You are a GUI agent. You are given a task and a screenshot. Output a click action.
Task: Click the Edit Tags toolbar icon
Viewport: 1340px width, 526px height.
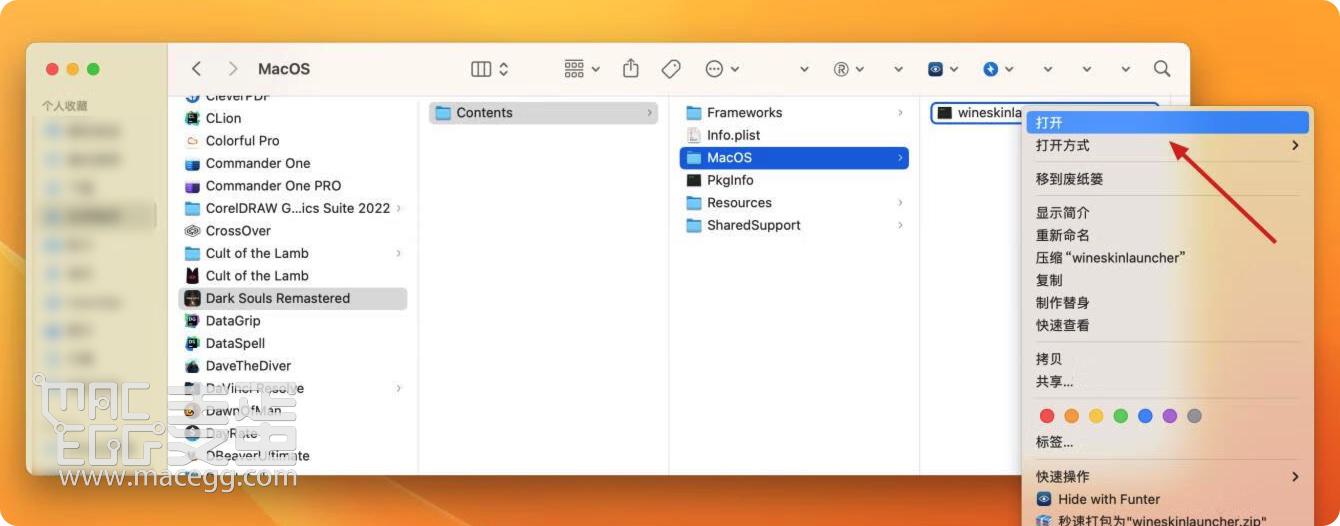[x=671, y=69]
